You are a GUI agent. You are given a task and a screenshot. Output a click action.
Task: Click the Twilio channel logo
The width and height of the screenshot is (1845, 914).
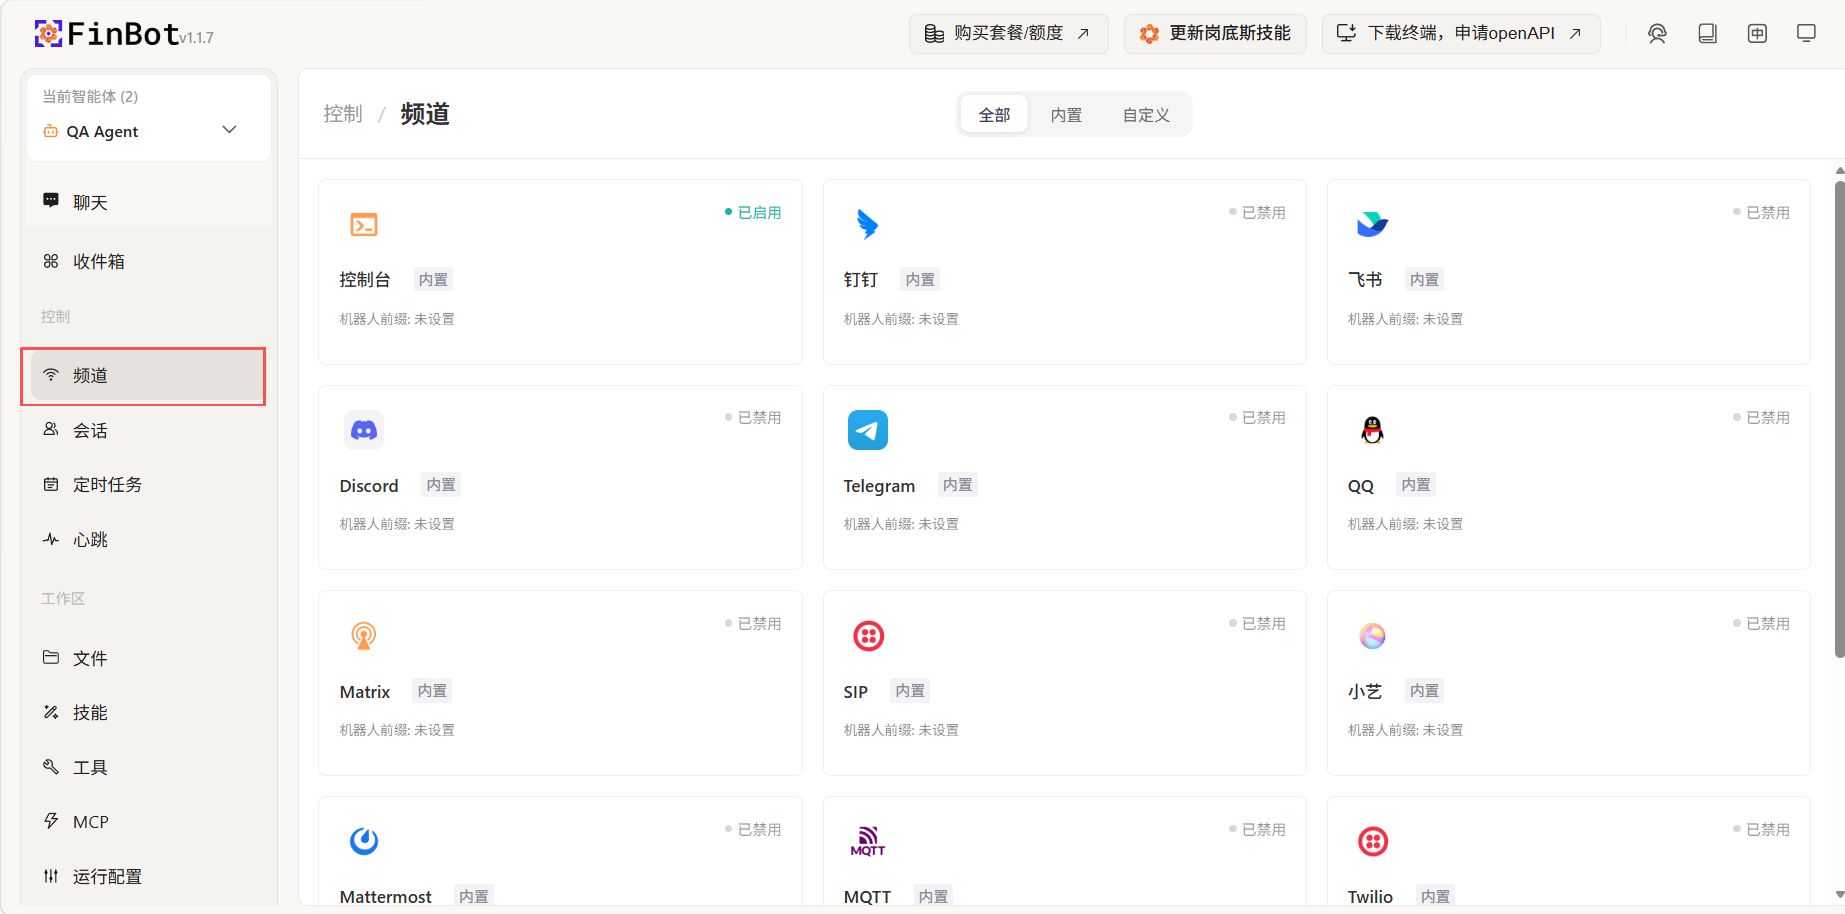tap(1373, 841)
